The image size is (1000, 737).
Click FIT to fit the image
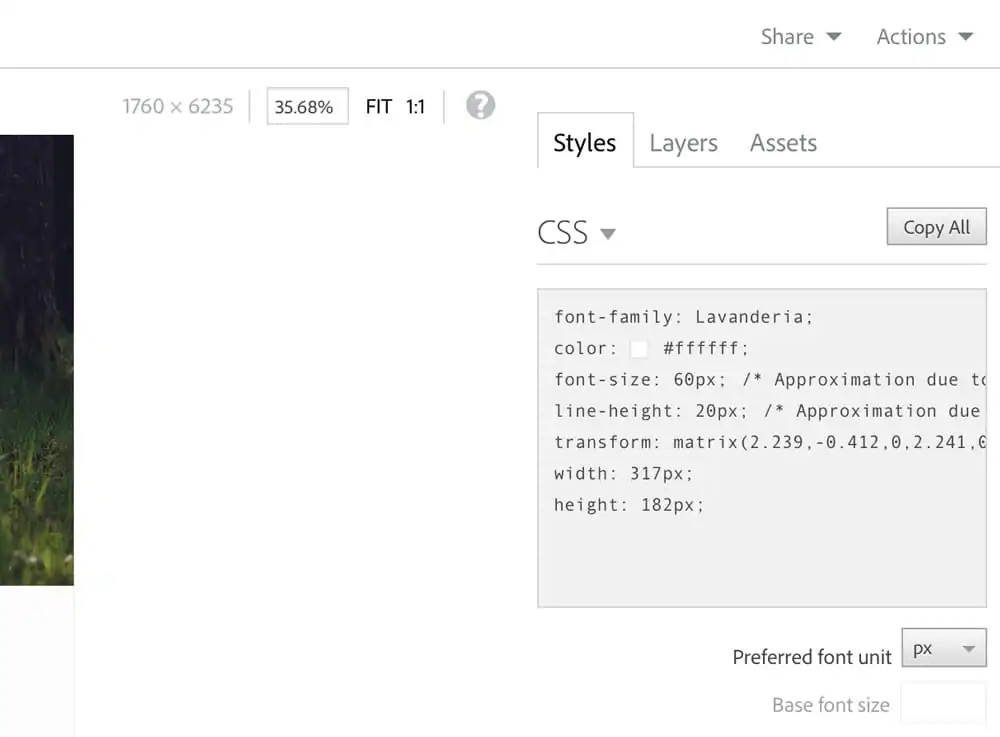tap(379, 106)
